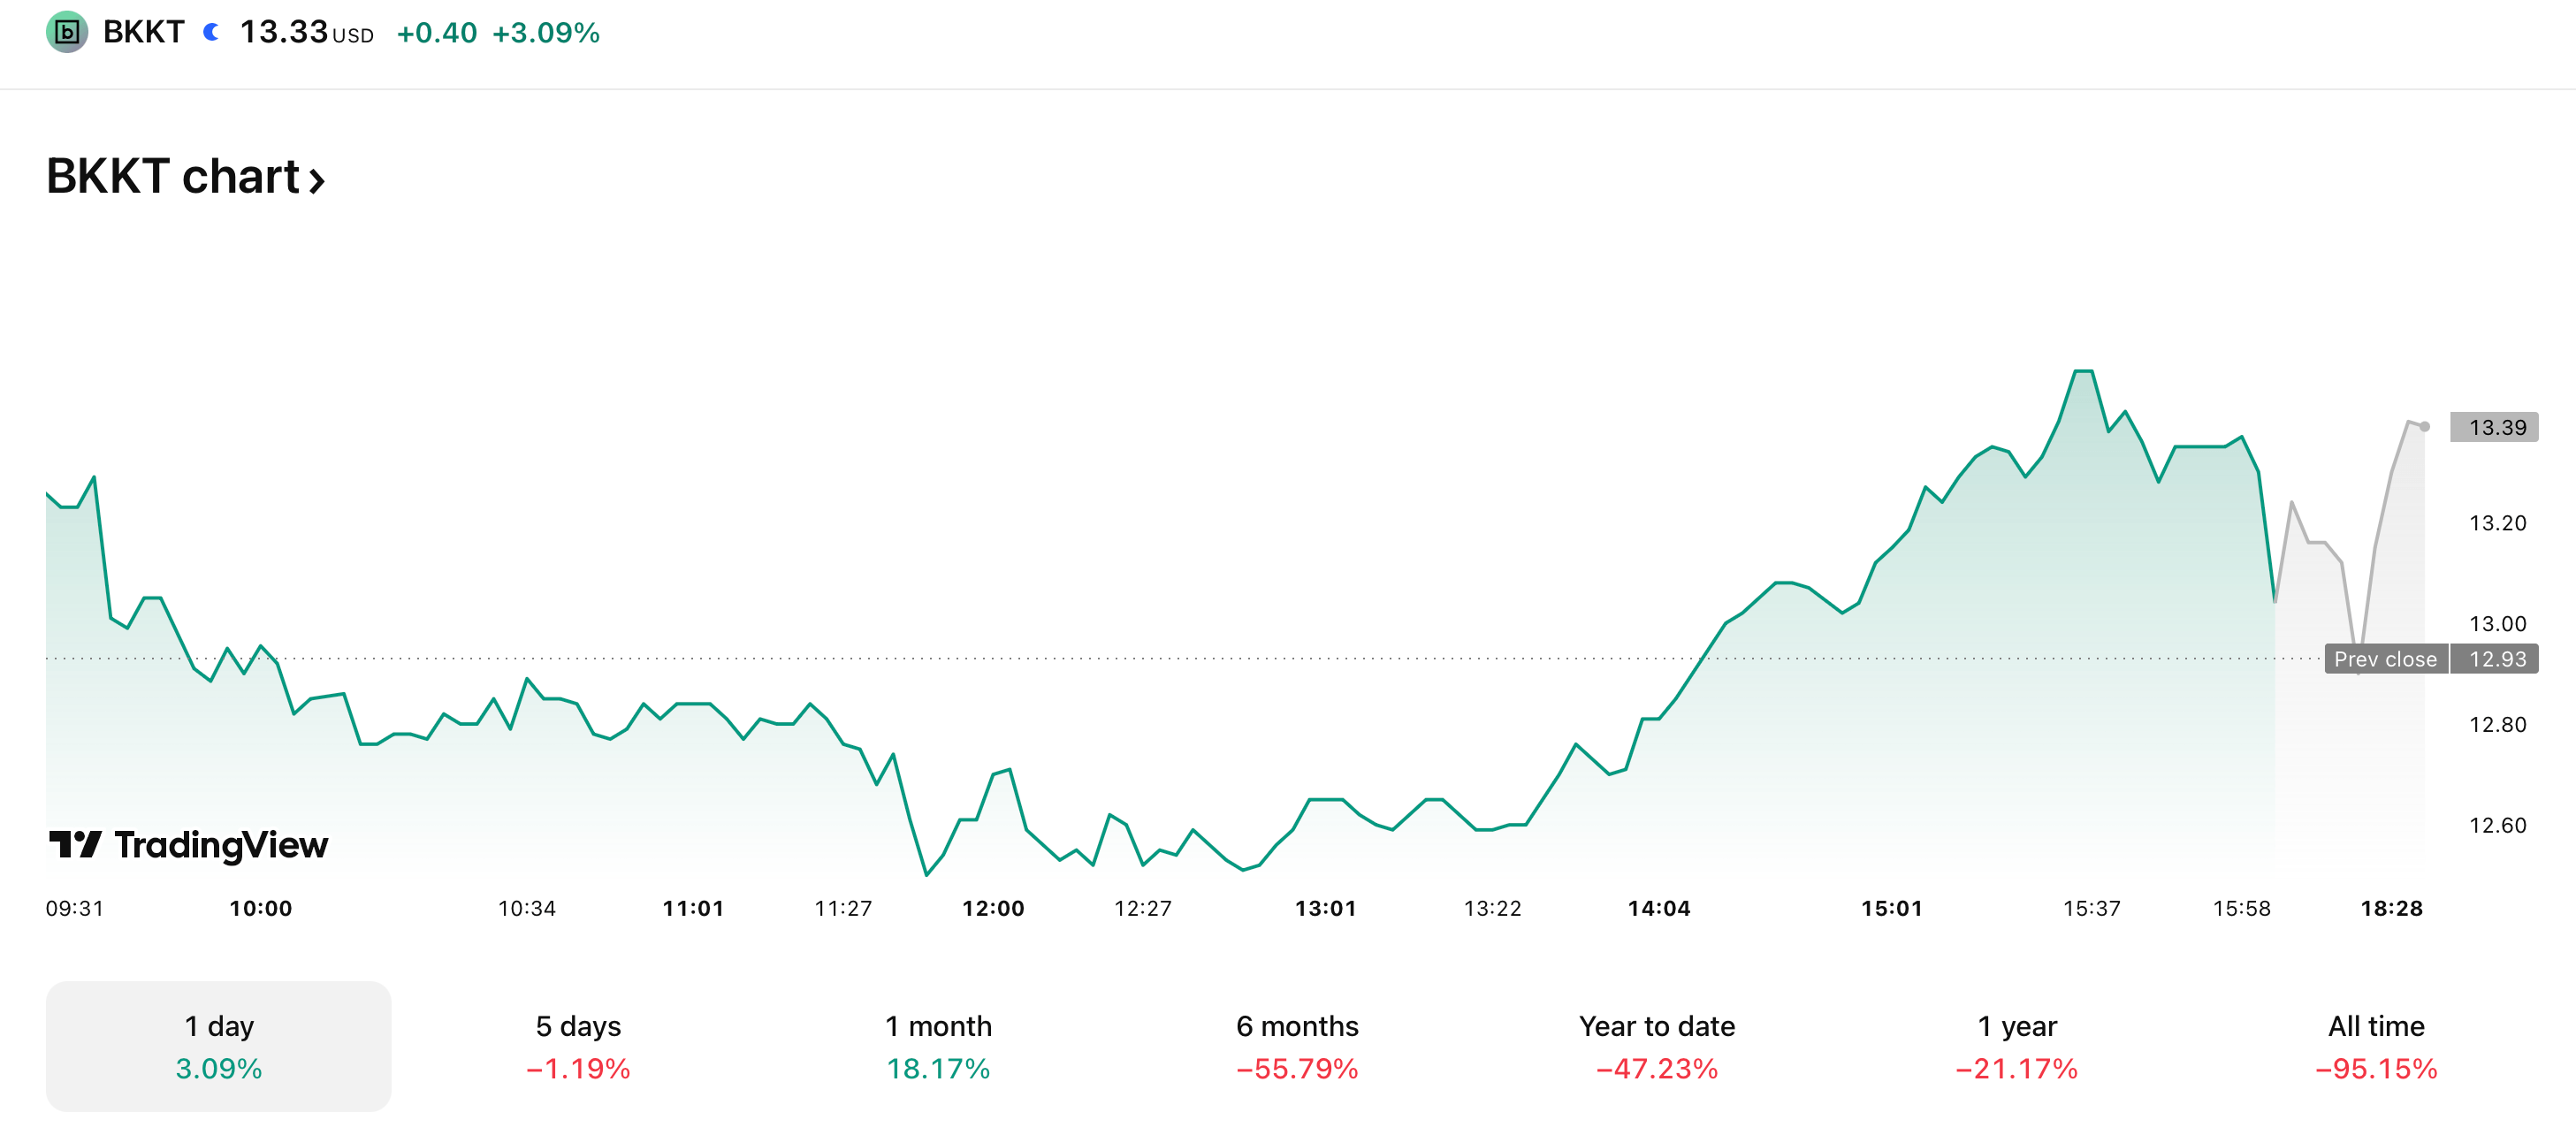Click the gray last-price dot marker
Image resolution: width=2576 pixels, height=1135 pixels.
point(2425,427)
